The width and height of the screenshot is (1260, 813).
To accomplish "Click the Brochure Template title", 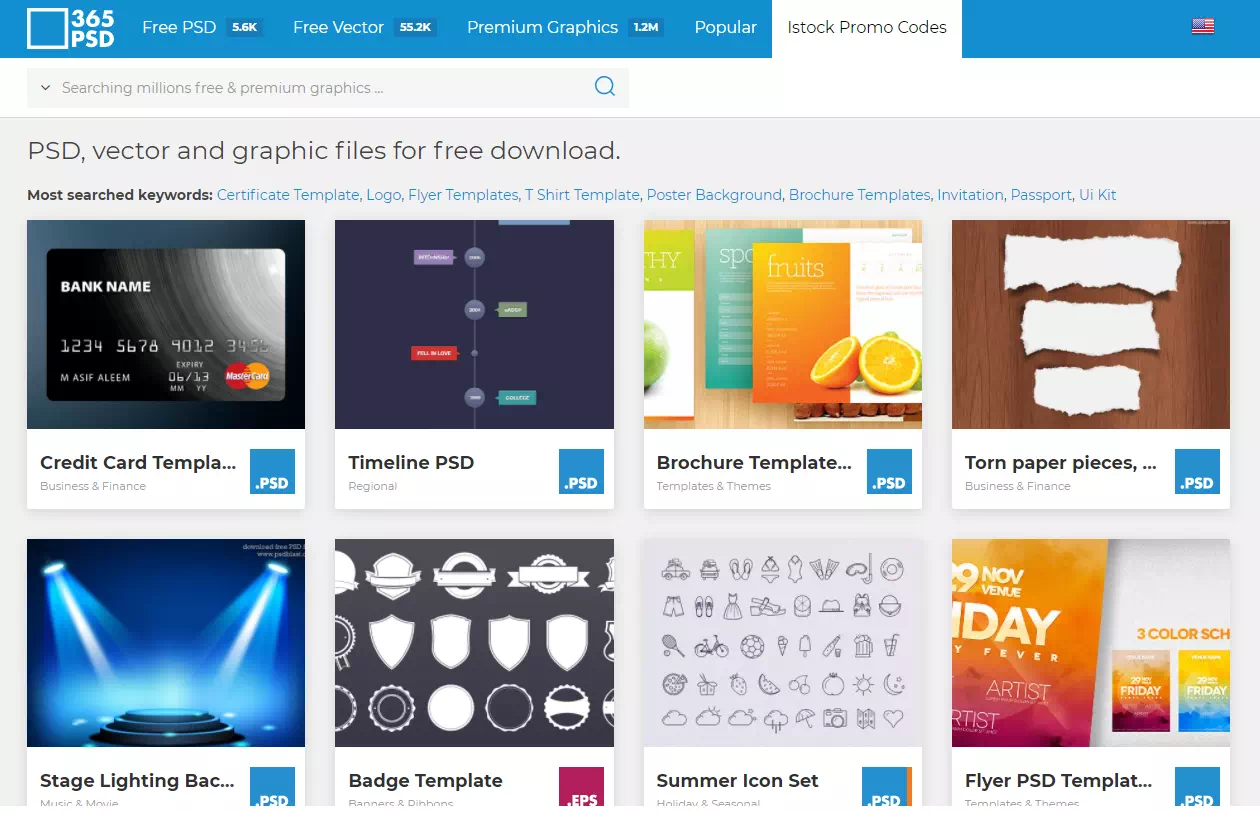I will 754,463.
